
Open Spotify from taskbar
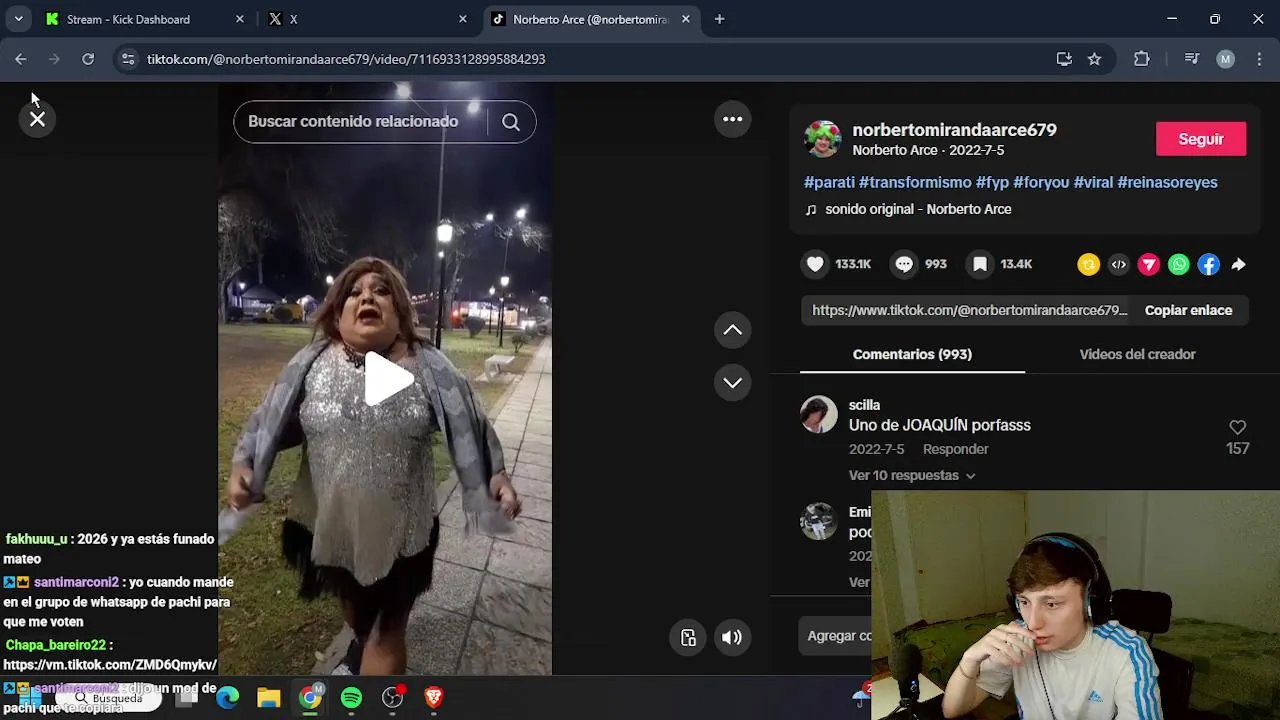point(351,698)
